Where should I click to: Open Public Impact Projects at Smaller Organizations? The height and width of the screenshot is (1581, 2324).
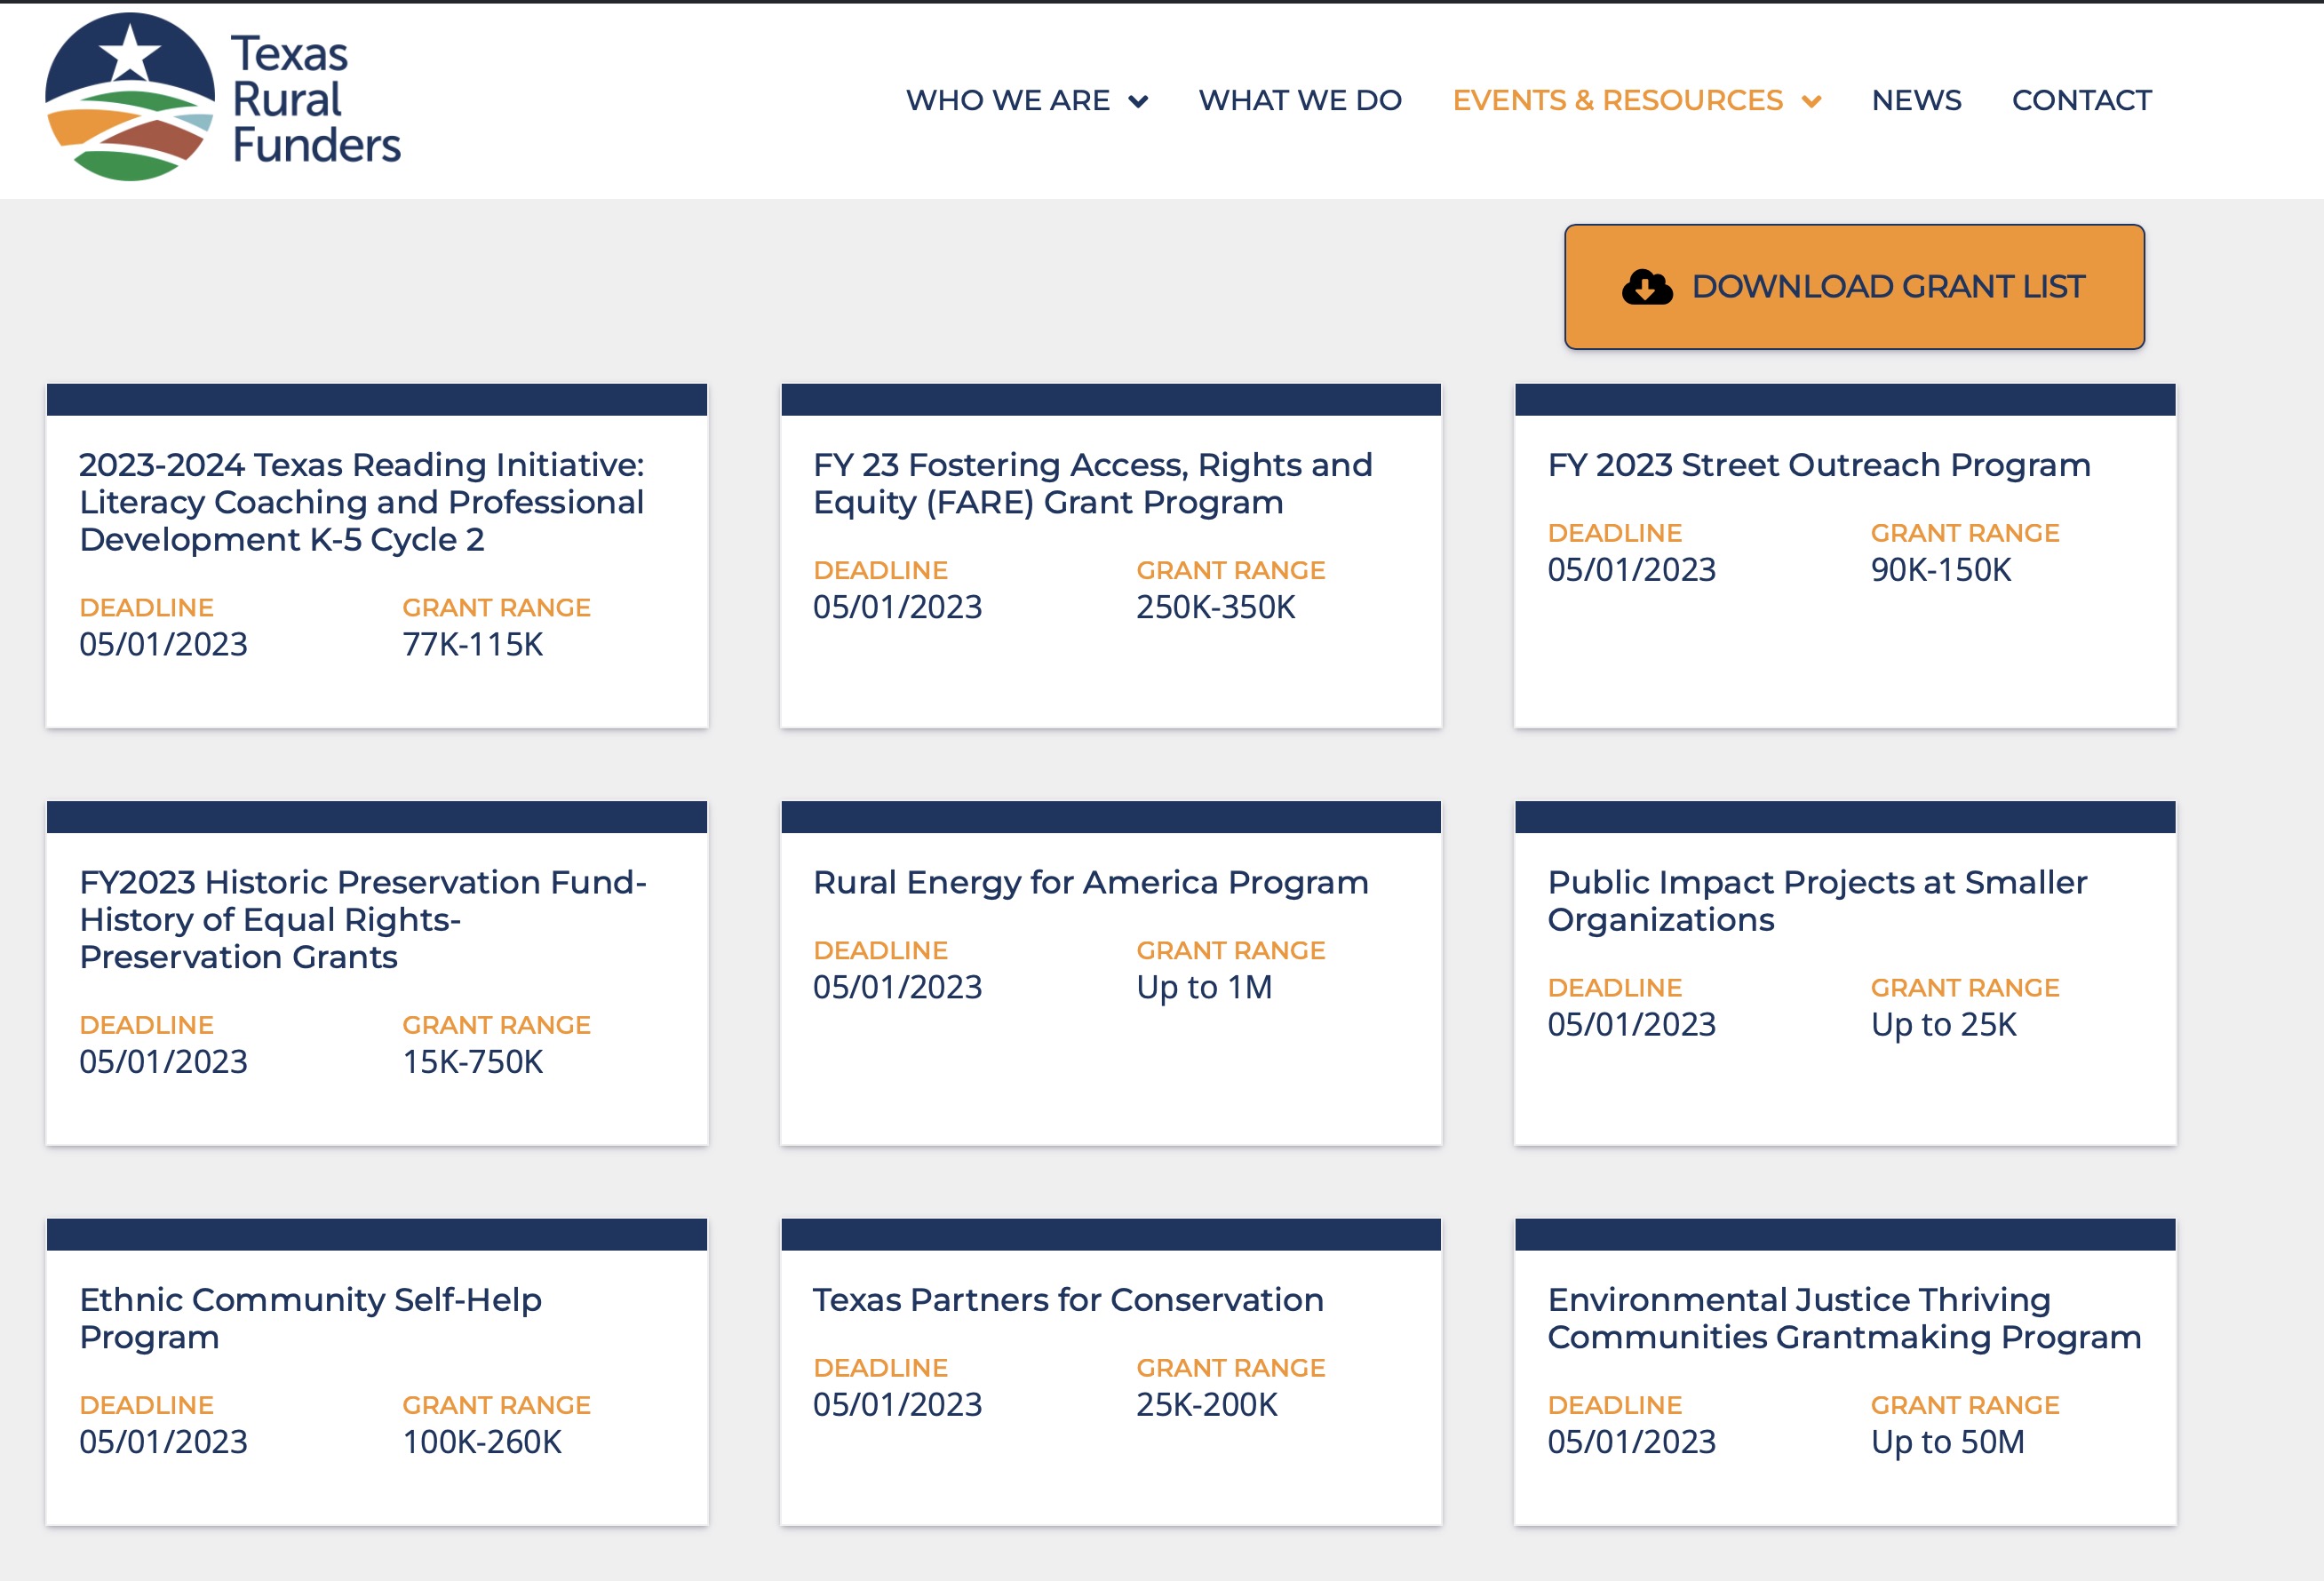[x=1816, y=900]
